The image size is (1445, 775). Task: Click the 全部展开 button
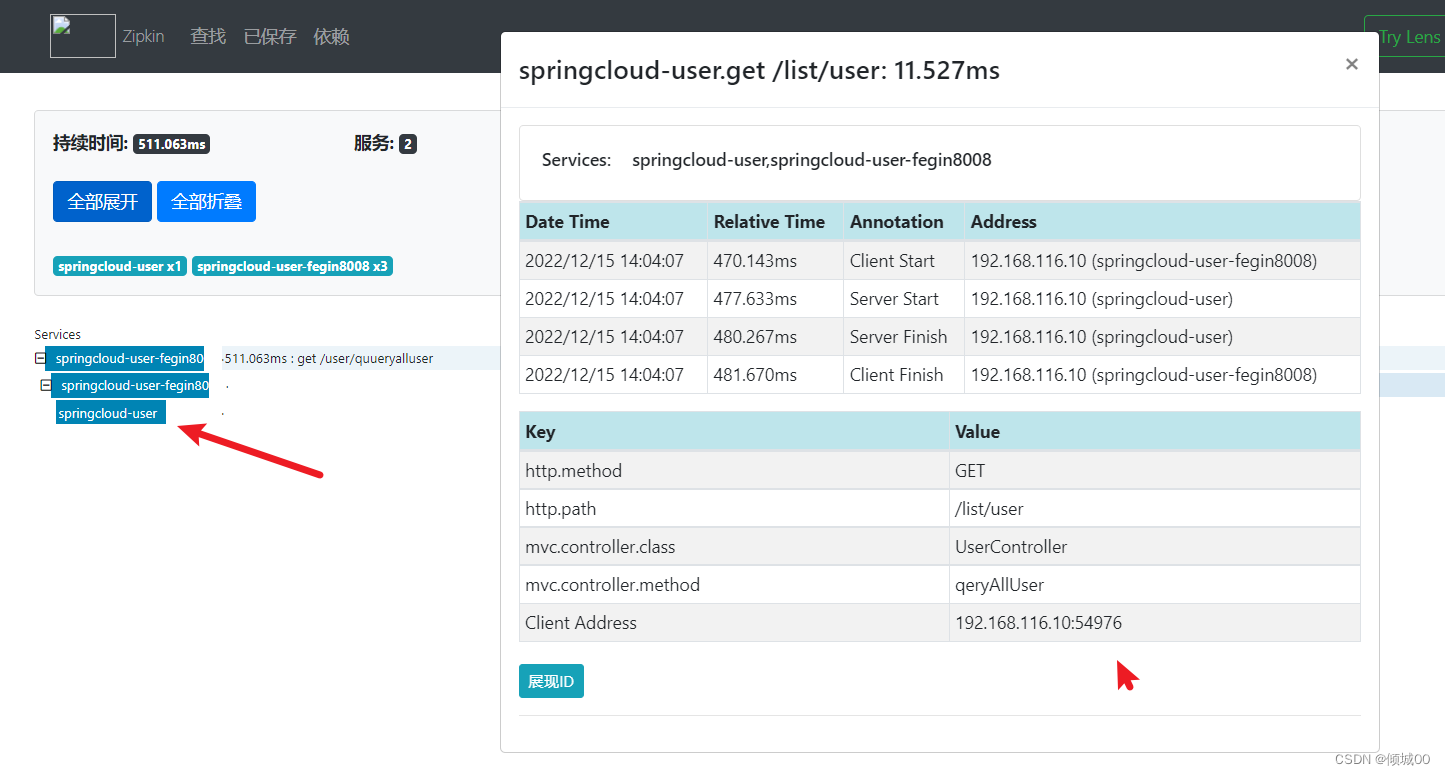(102, 201)
